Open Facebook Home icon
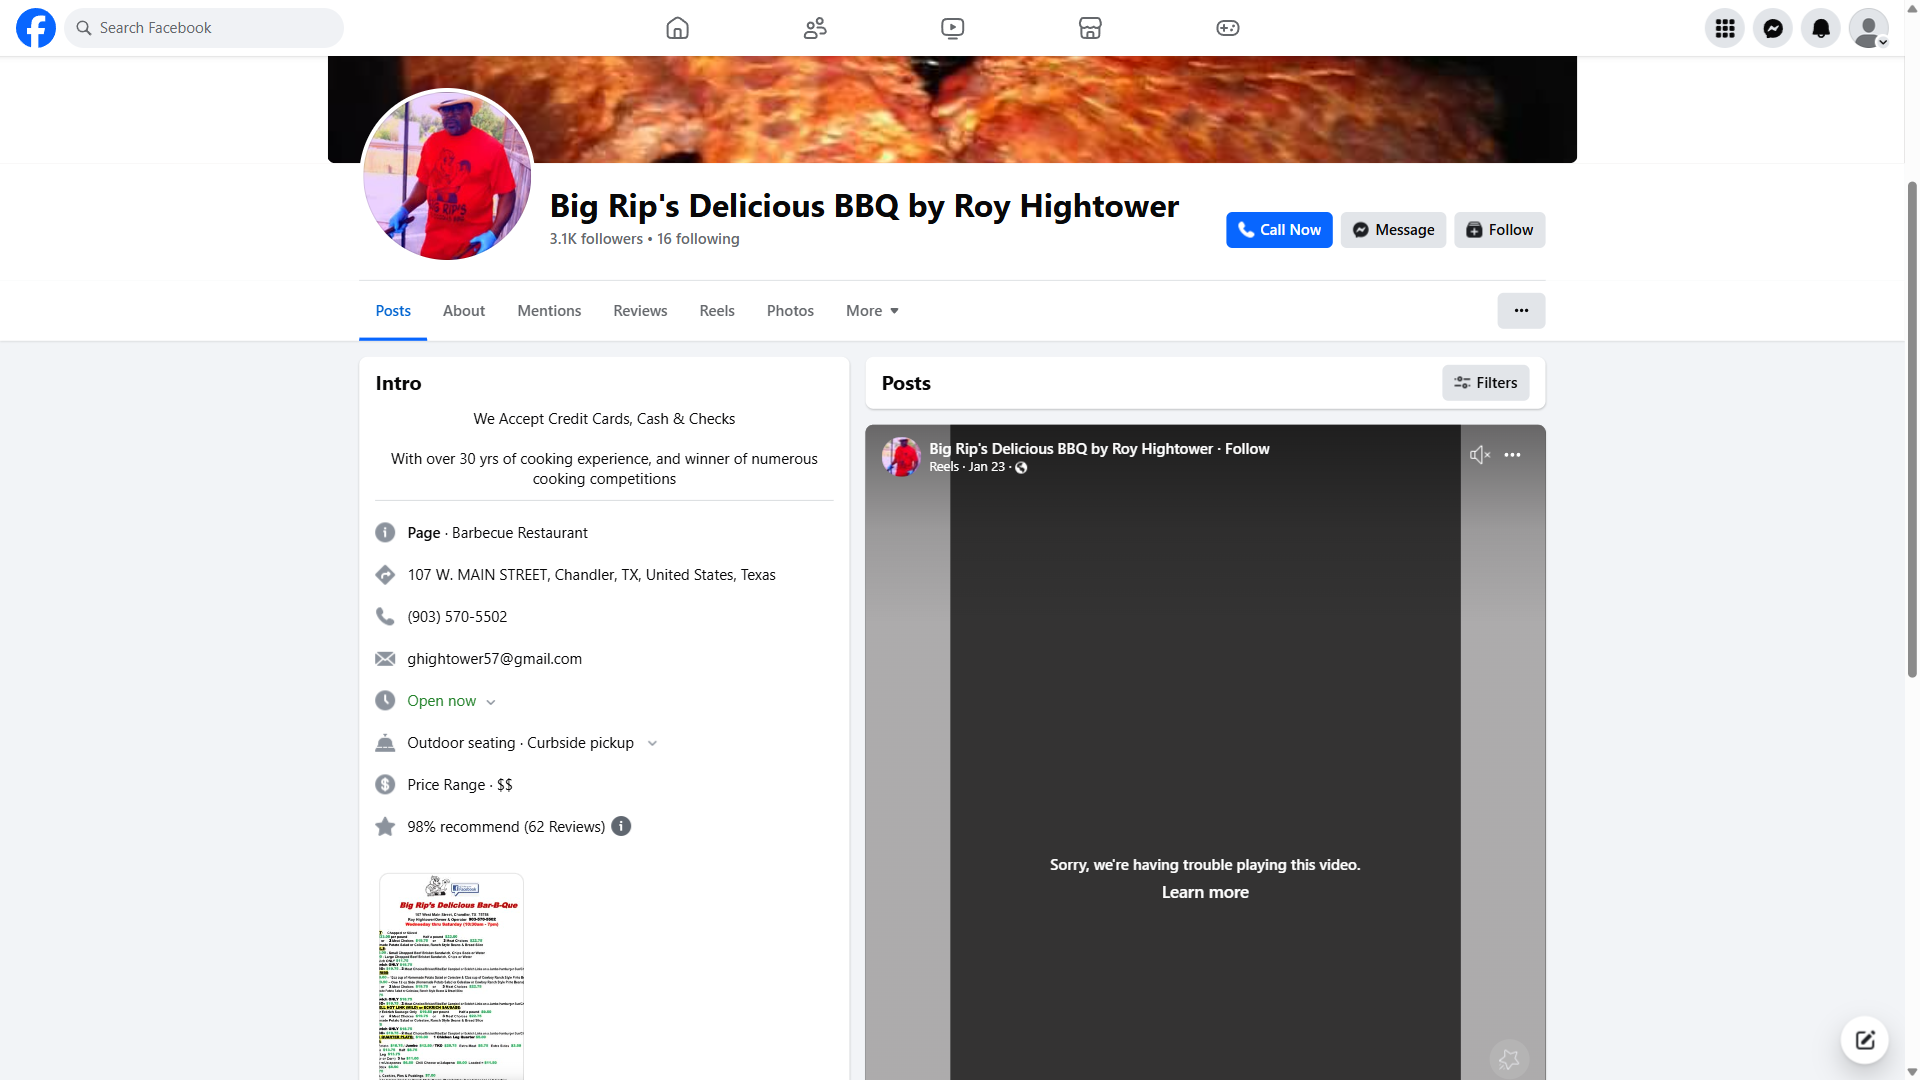Screen dimensions: 1920x1080 point(677,28)
